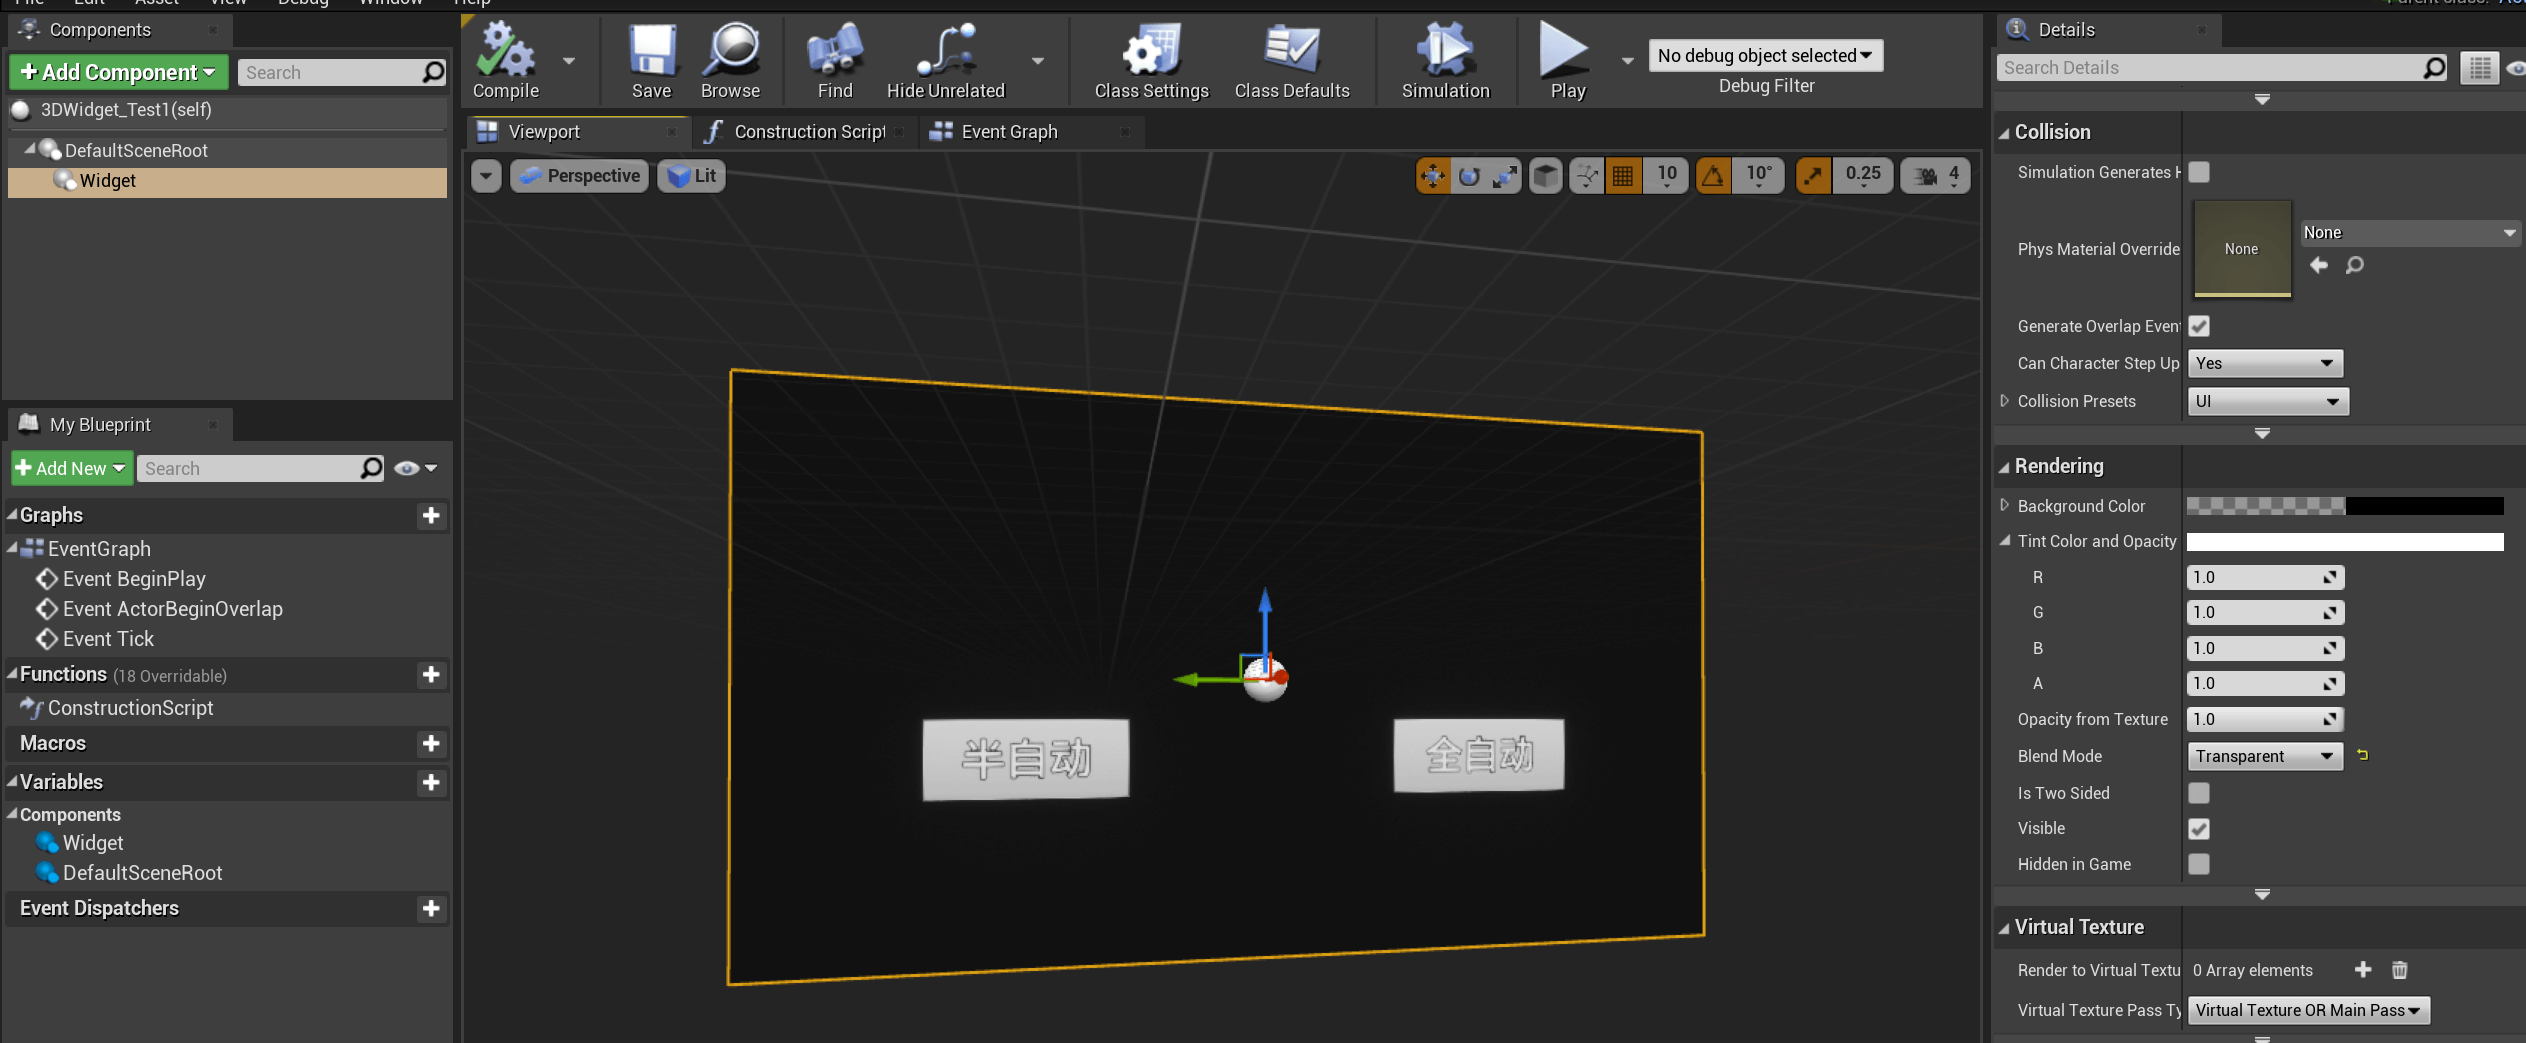The image size is (2526, 1043).
Task: Compile the blueprint
Action: click(506, 62)
